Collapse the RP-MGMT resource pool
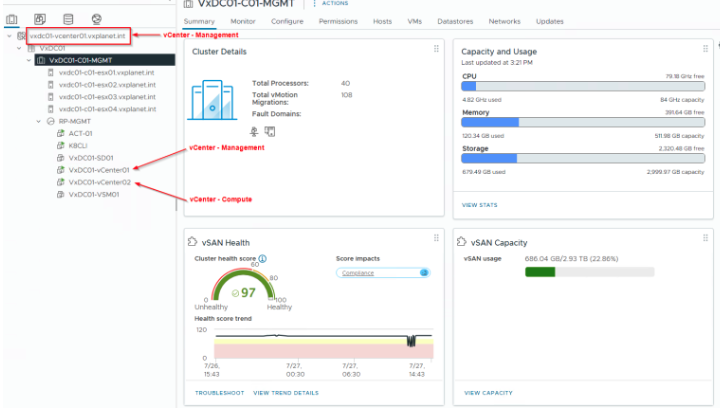Screen dimensions: 720x411 click(x=39, y=121)
